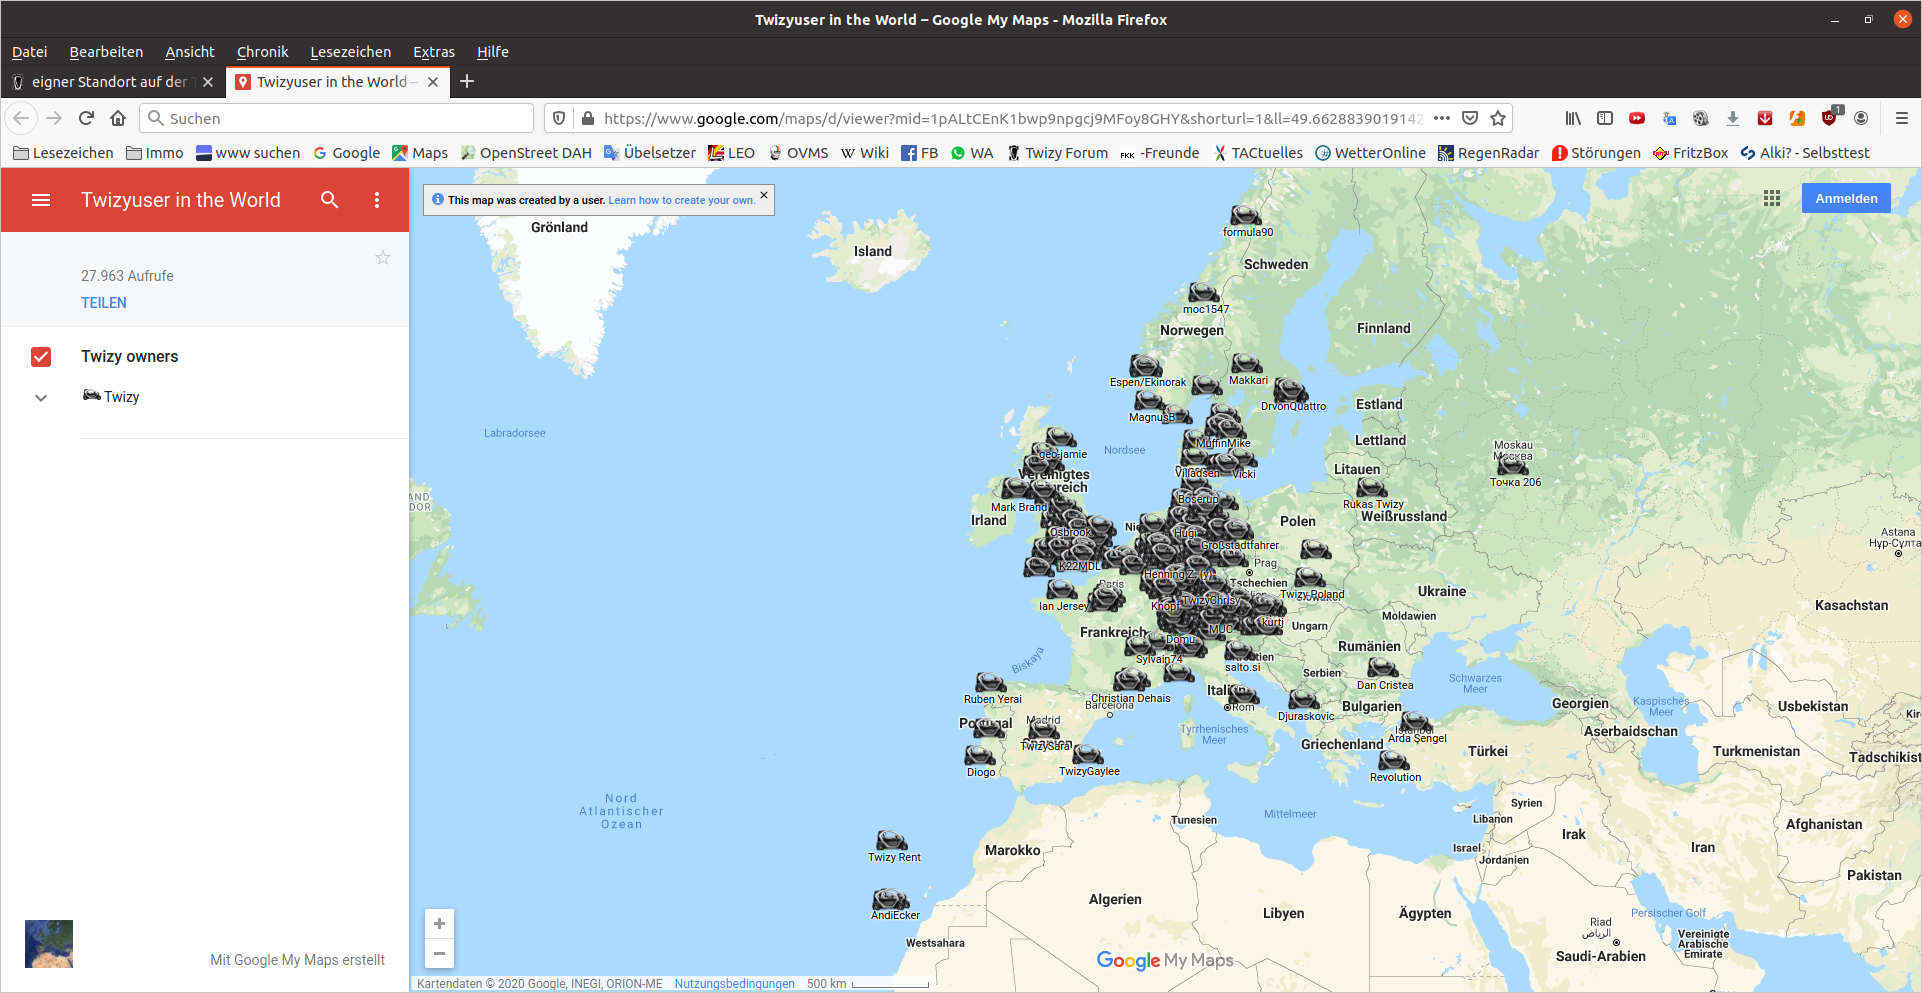The width and height of the screenshot is (1922, 993).
Task: Star this map as favorite
Action: pos(382,258)
